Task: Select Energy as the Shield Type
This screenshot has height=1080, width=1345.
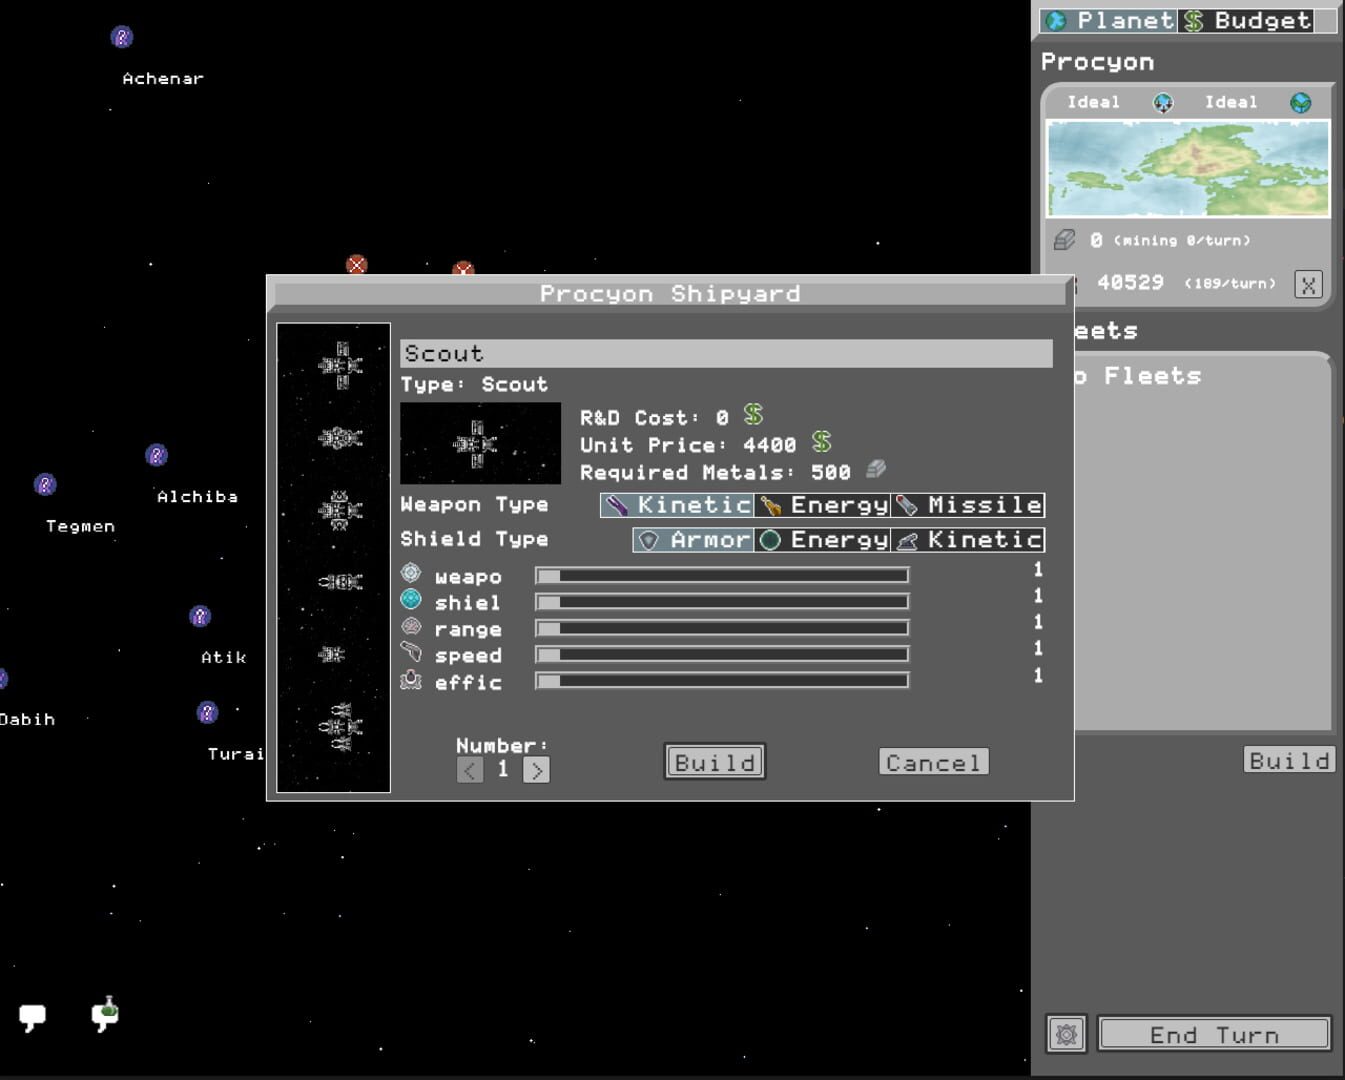Action: pos(822,540)
